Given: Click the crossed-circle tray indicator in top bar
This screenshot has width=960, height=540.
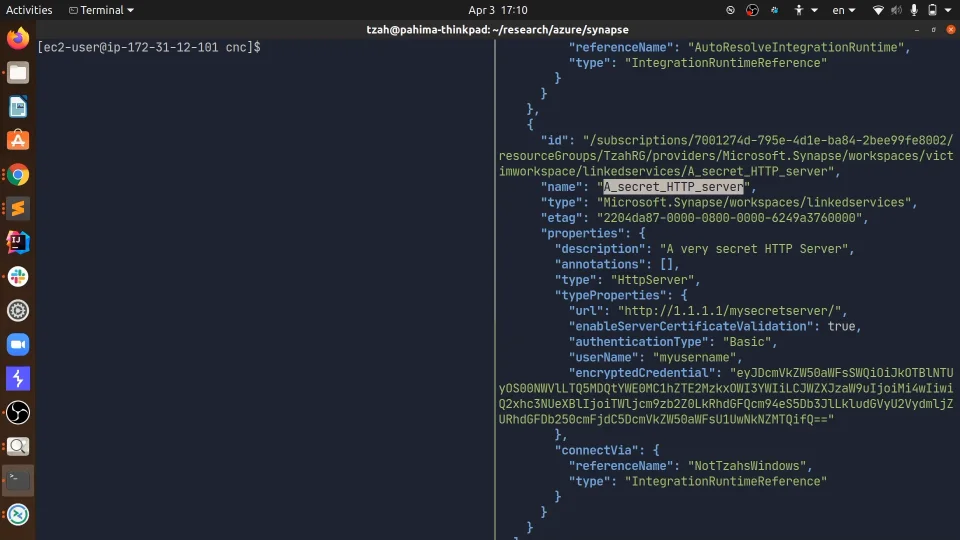Looking at the screenshot, I should (x=730, y=10).
